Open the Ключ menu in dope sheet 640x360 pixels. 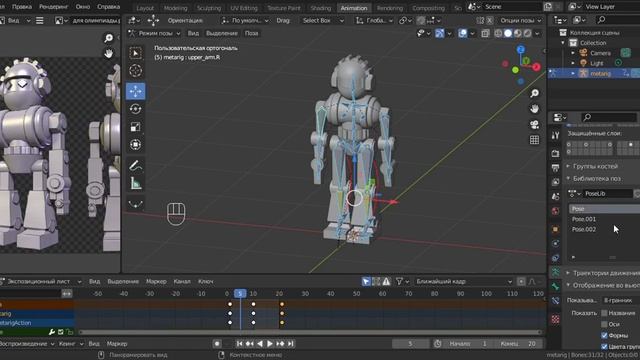pos(205,281)
